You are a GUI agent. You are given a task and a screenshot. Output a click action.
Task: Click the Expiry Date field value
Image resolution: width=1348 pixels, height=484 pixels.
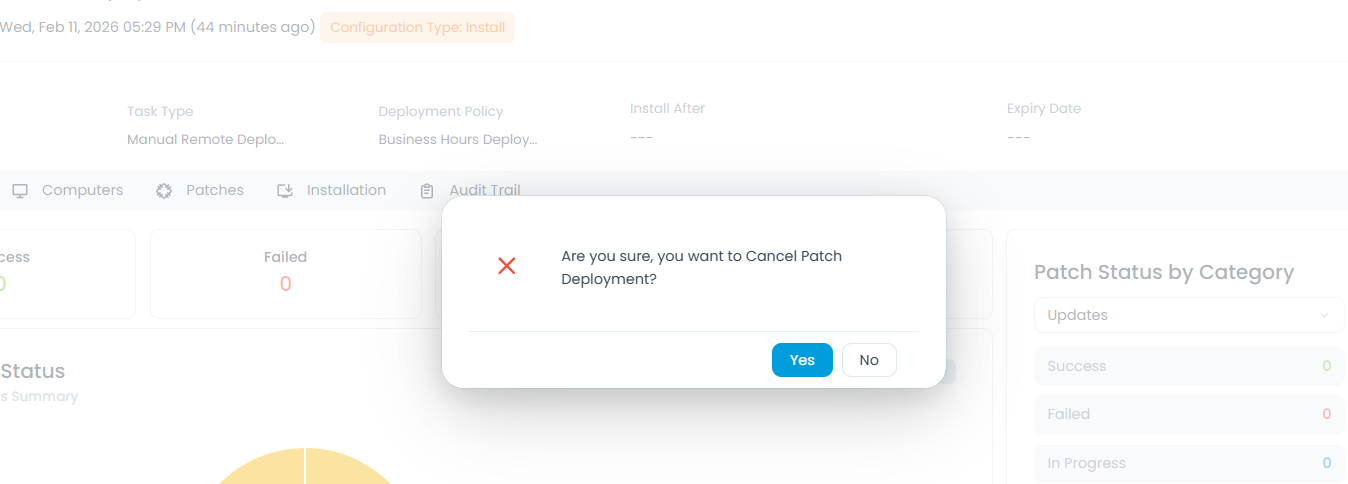pos(1018,137)
